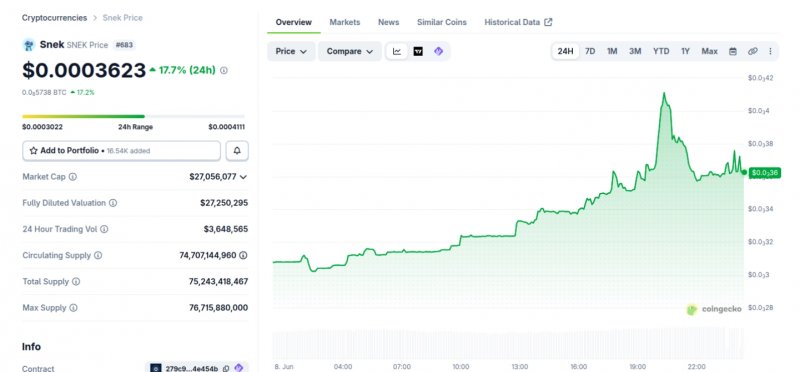Switch to TradingView chart icon
The image size is (800, 372).
418,51
